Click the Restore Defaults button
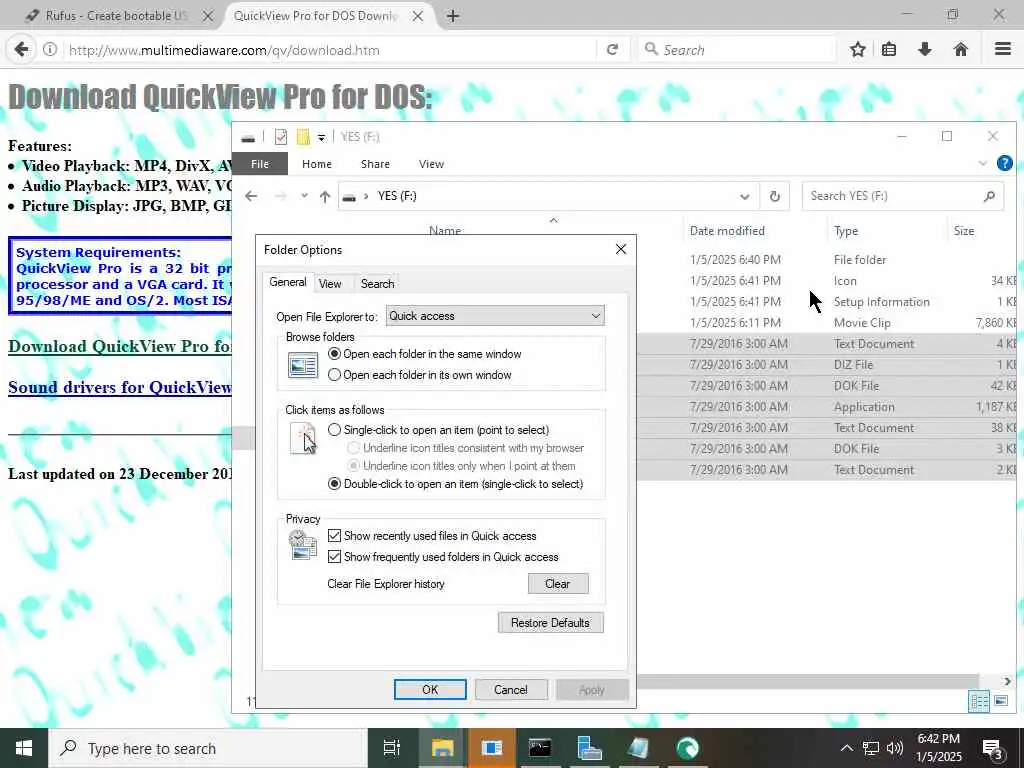Image resolution: width=1024 pixels, height=768 pixels. [551, 622]
